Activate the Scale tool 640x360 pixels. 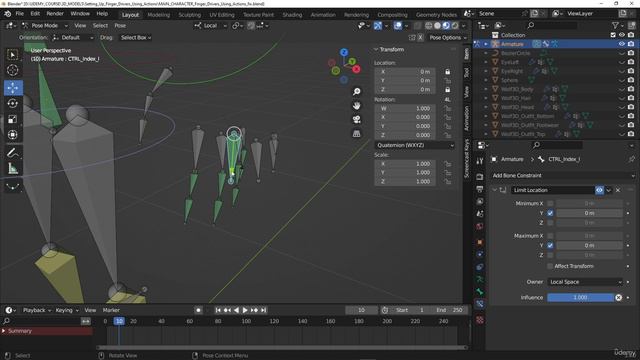point(13,119)
